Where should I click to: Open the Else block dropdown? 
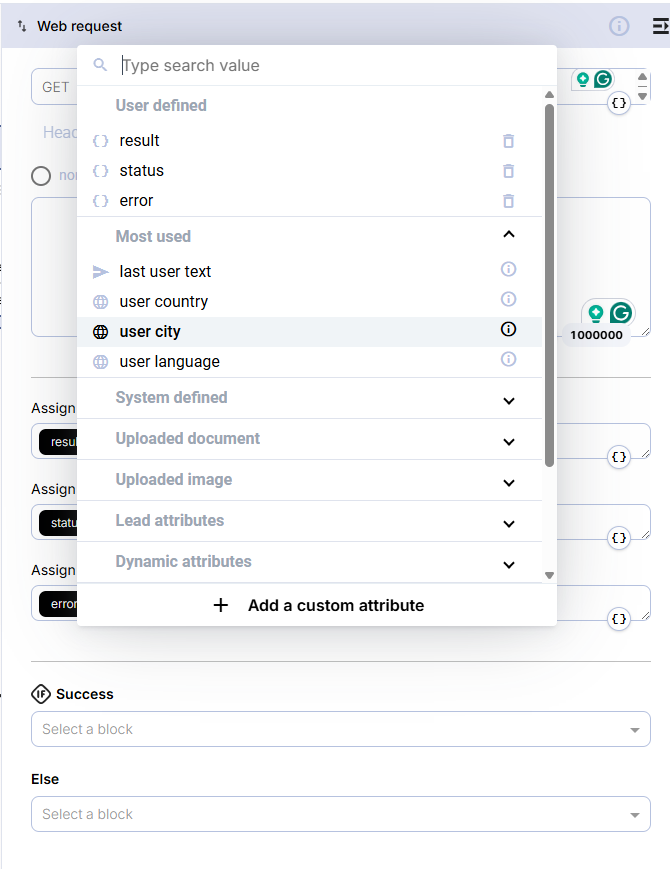point(340,814)
